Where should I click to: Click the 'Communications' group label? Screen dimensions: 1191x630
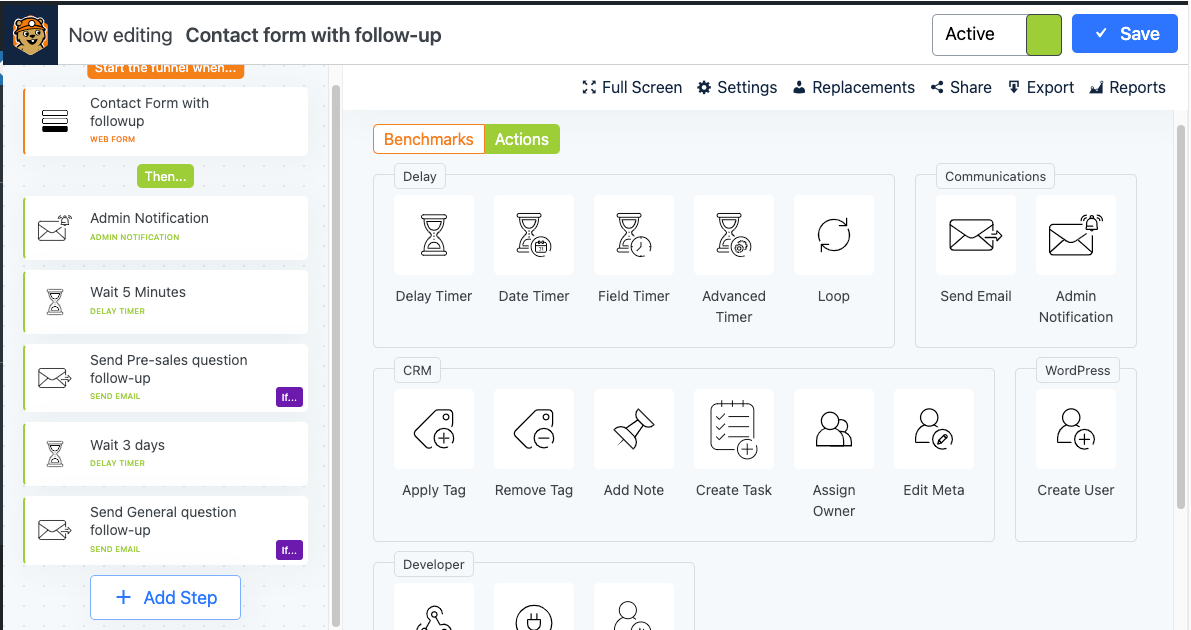coord(995,176)
